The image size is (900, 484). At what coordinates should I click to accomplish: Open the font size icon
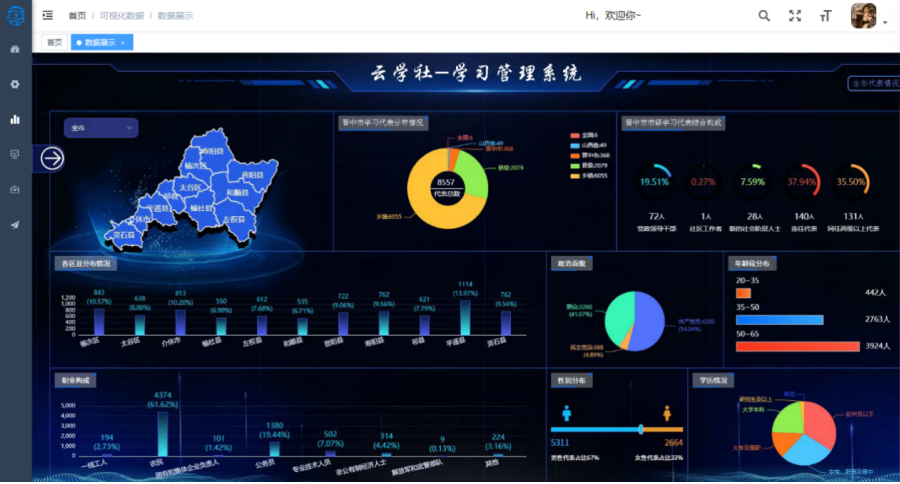point(825,16)
